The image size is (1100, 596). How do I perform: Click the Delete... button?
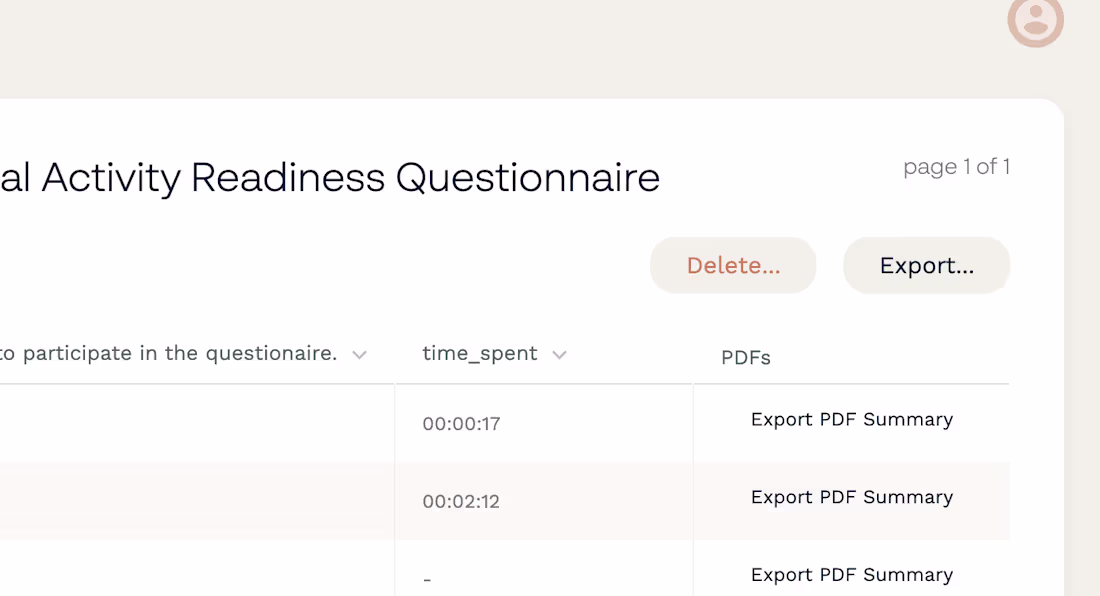732,265
